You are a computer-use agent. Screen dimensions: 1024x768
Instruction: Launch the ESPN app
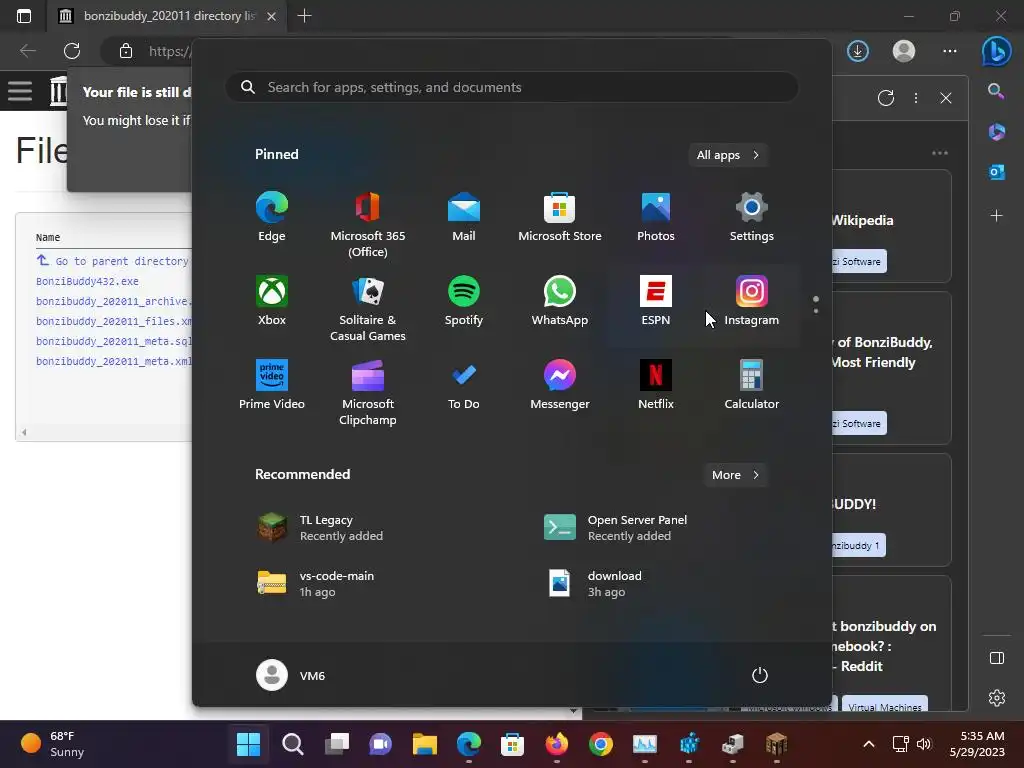tap(656, 301)
